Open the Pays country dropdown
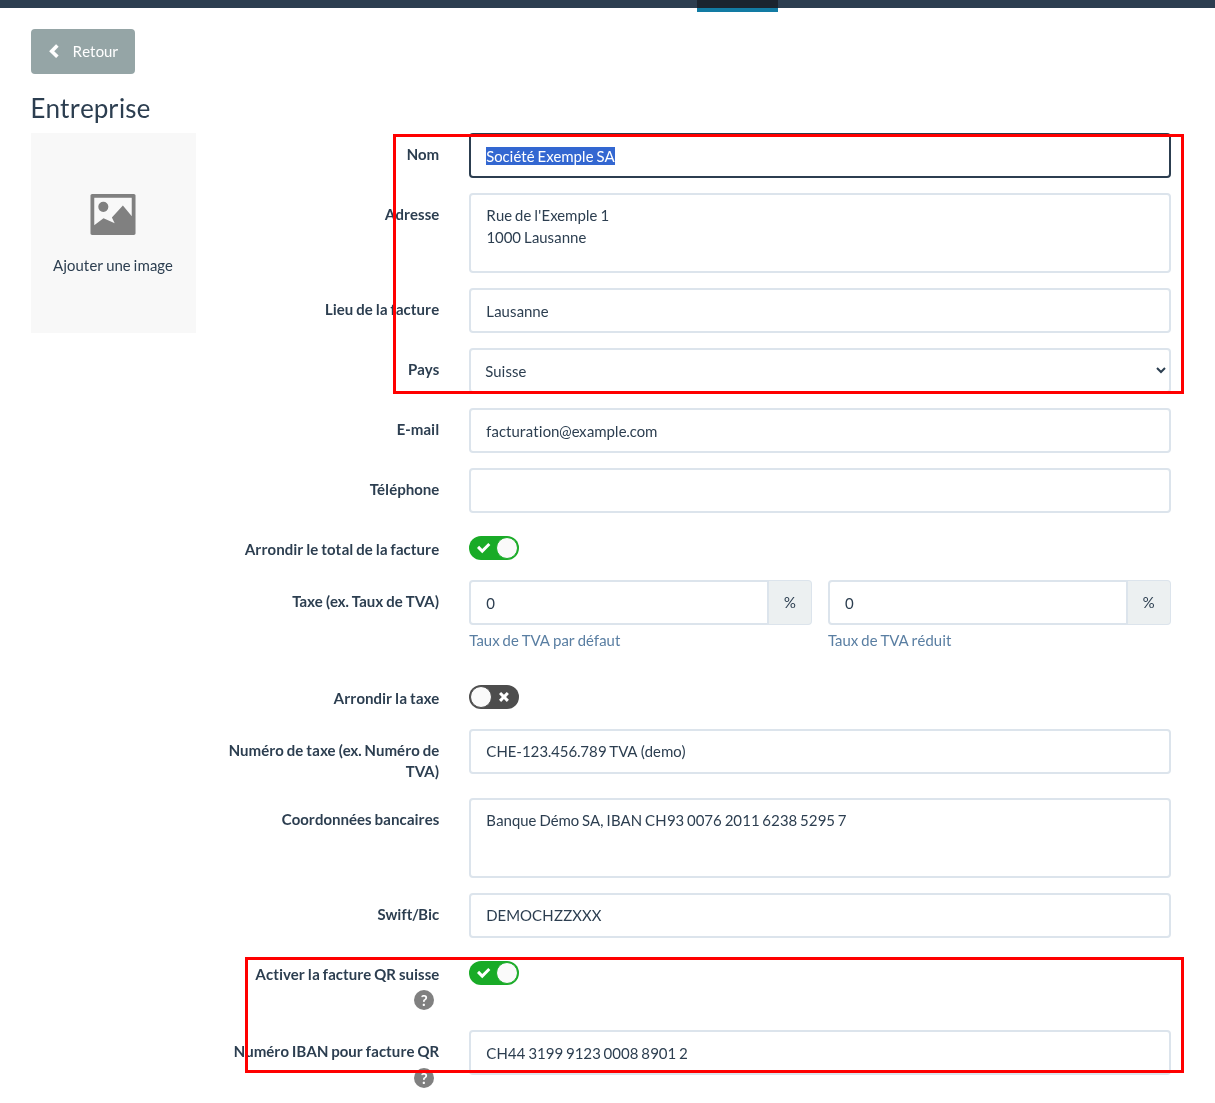The width and height of the screenshot is (1215, 1103). pos(820,371)
